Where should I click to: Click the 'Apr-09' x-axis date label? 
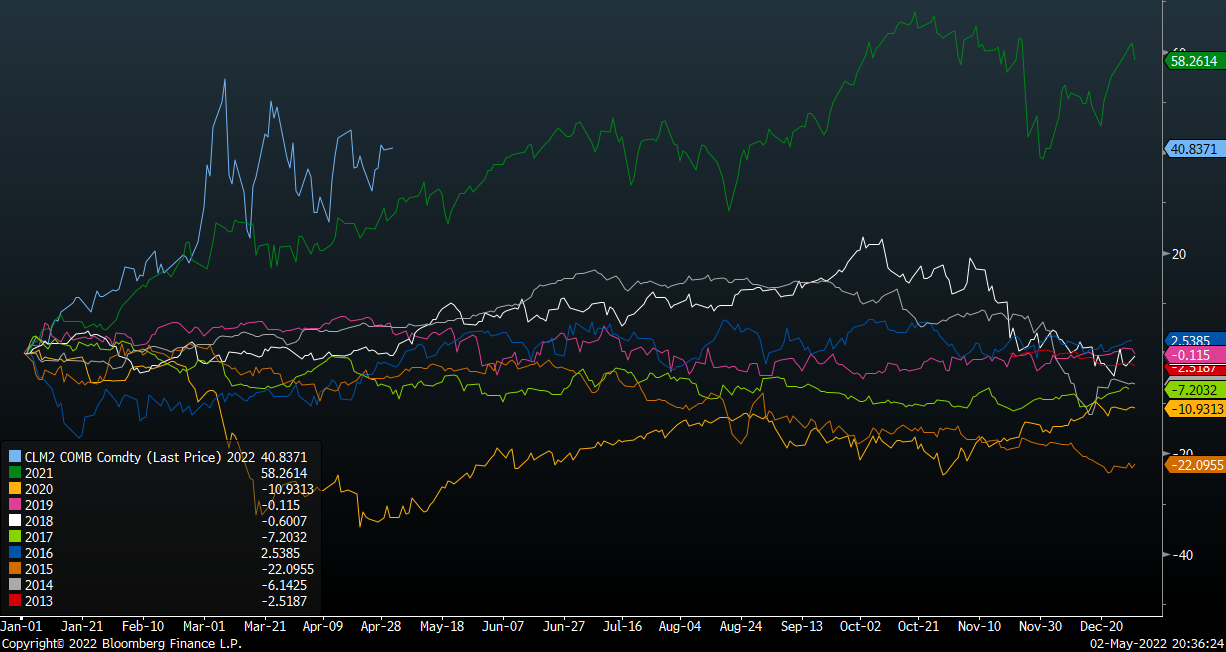point(321,626)
